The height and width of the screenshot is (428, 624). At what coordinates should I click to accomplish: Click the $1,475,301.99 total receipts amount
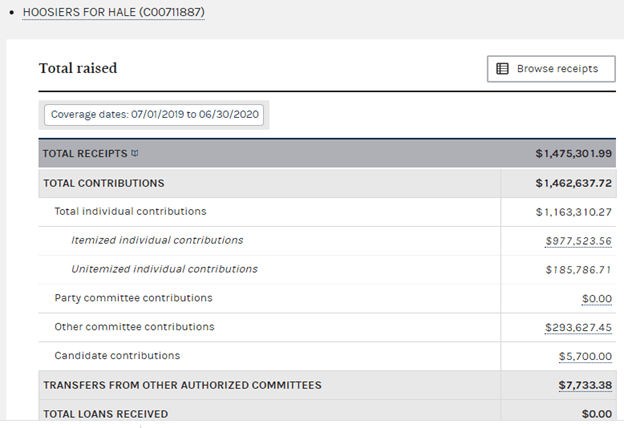573,154
